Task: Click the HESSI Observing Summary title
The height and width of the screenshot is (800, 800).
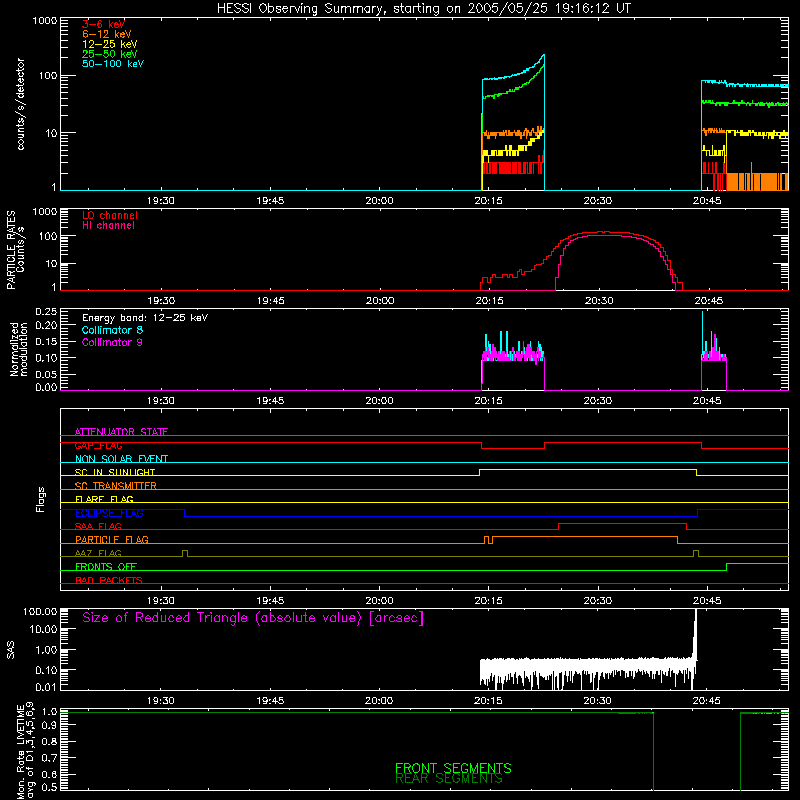Action: 424,9
